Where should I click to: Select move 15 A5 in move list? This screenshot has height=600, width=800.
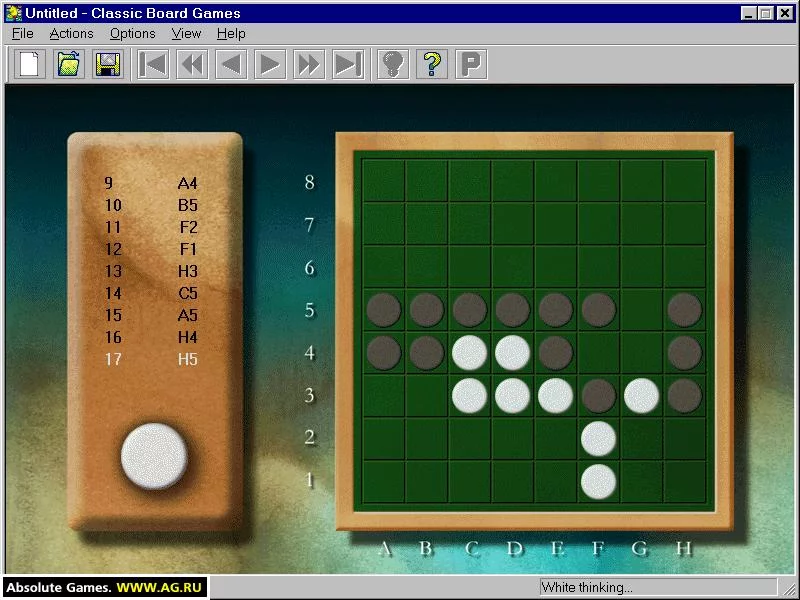pyautogui.click(x=151, y=315)
